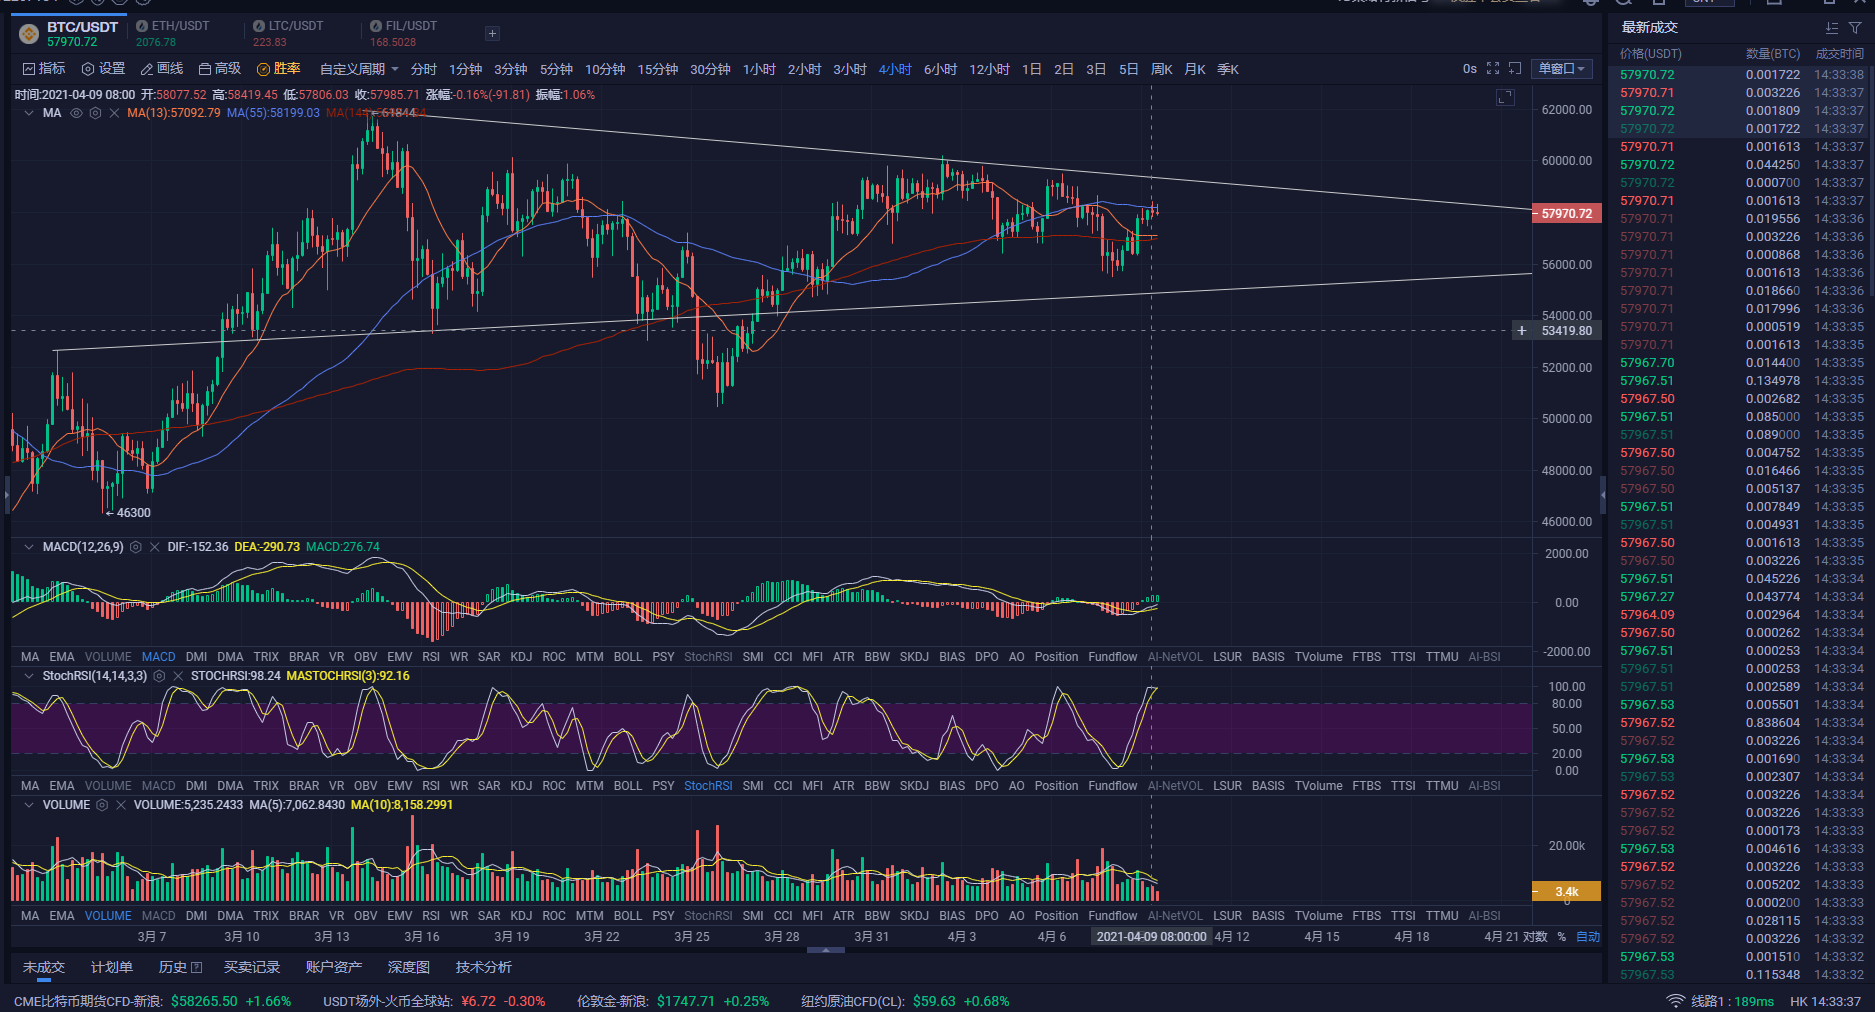
Task: Click the 胜率 win-rate icon
Action: (x=264, y=69)
